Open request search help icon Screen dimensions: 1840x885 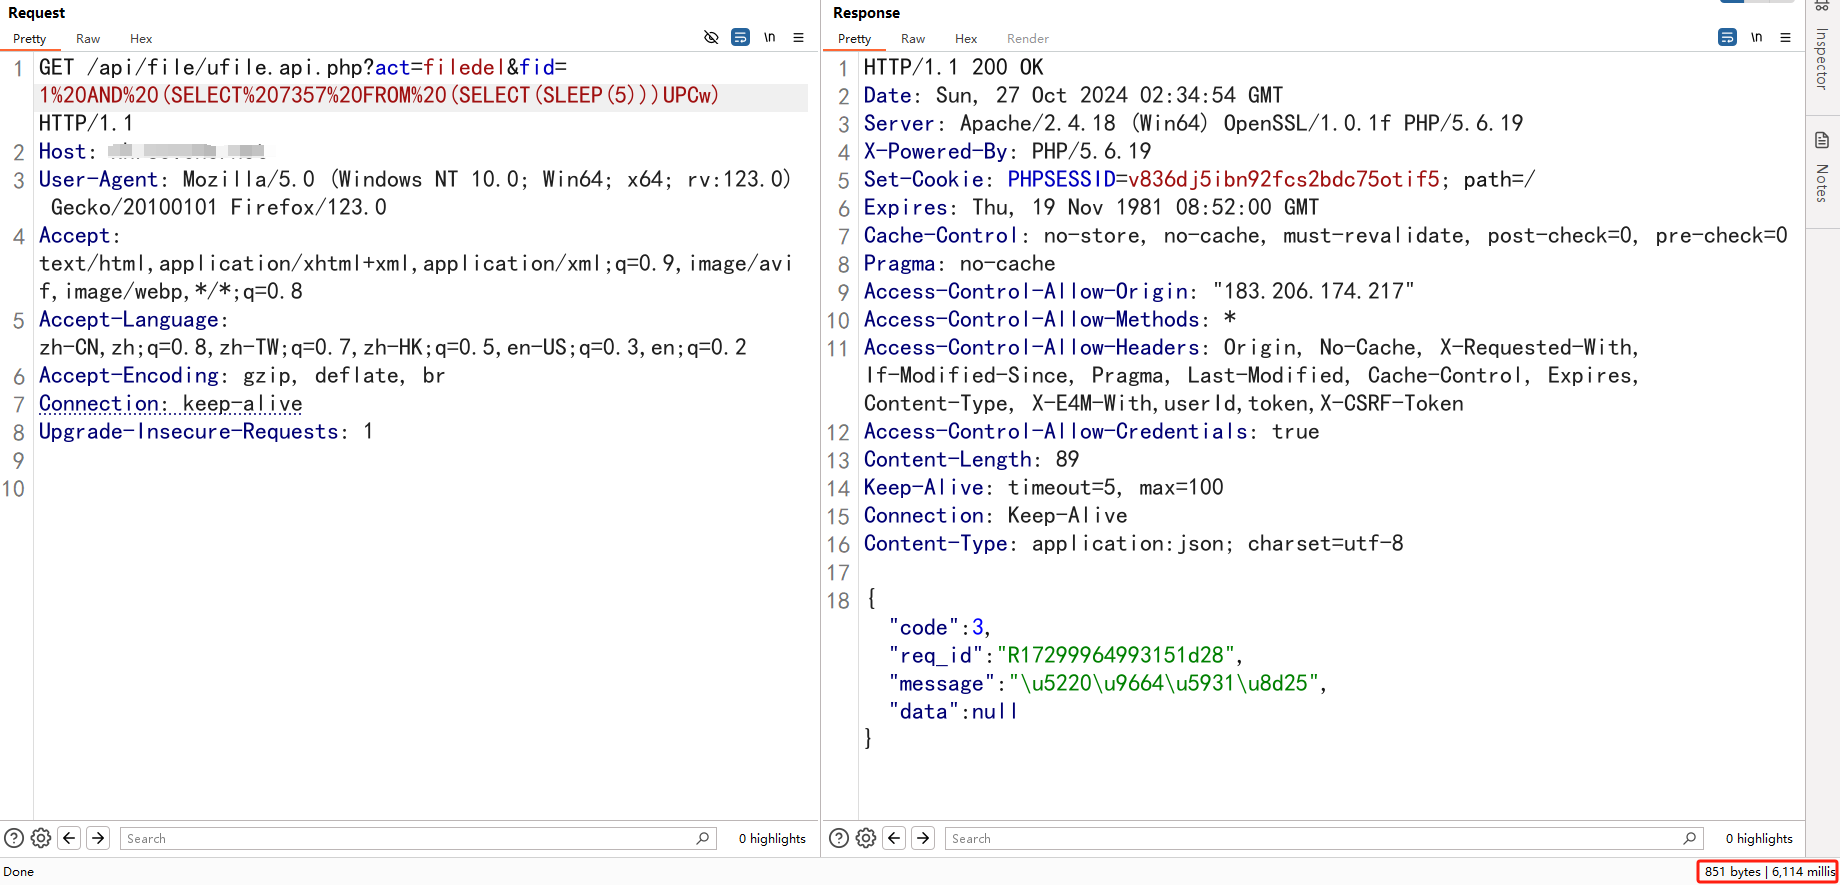click(13, 838)
